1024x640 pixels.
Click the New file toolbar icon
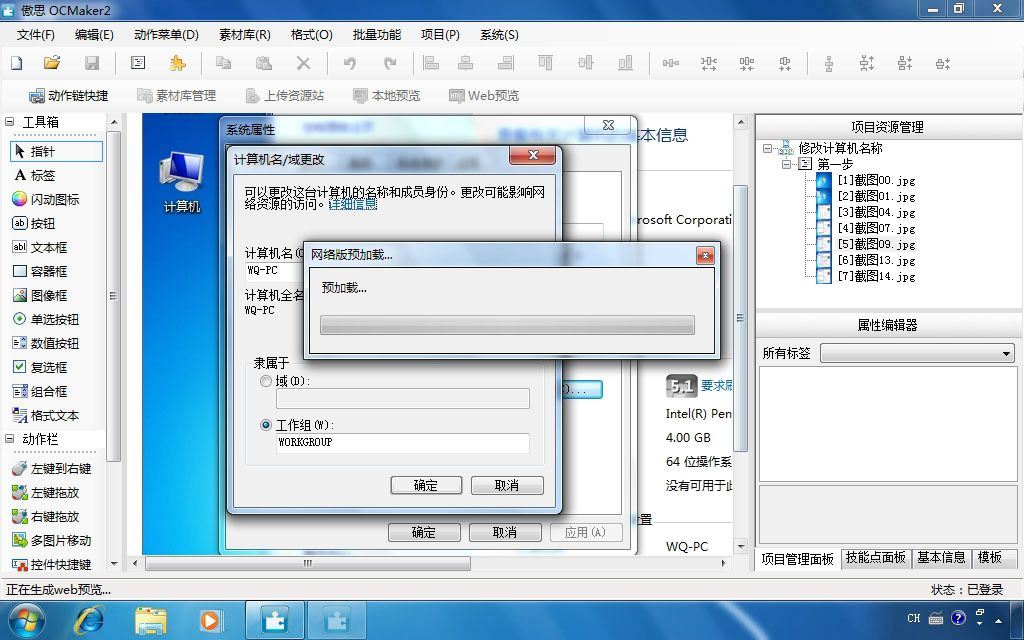click(x=17, y=63)
